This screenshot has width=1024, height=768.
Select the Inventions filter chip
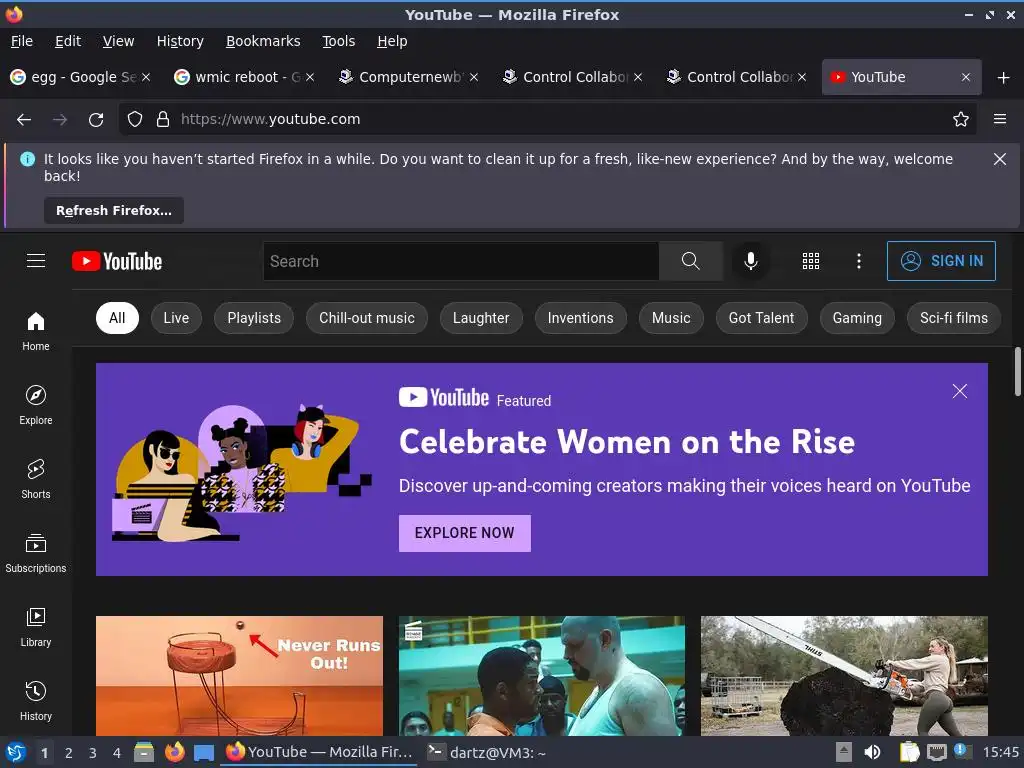(581, 318)
